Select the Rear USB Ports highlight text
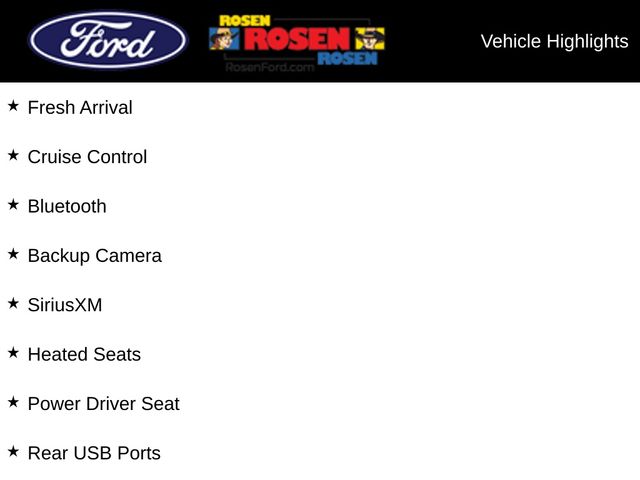The height and width of the screenshot is (480, 640). click(94, 453)
